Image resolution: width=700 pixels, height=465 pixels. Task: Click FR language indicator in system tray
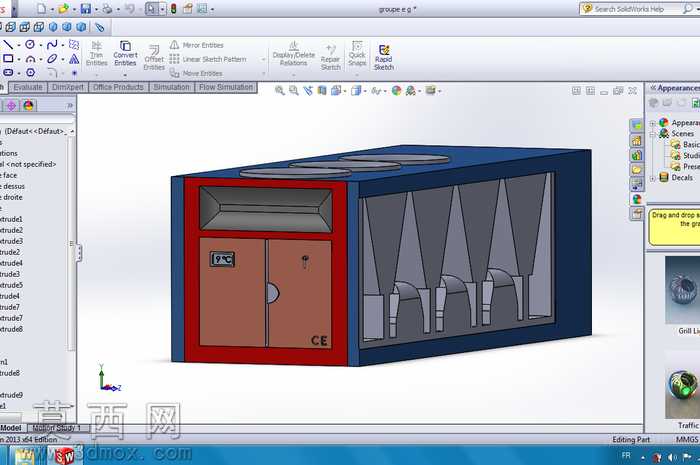pyautogui.click(x=626, y=455)
